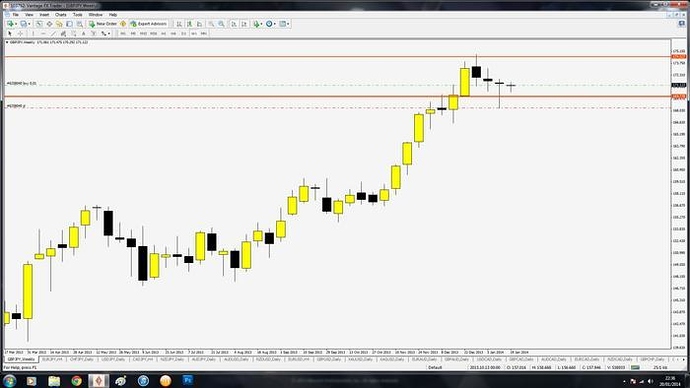This screenshot has height=388, width=690.
Task: Select the Fibonacci retracement tool
Action: tap(73, 33)
